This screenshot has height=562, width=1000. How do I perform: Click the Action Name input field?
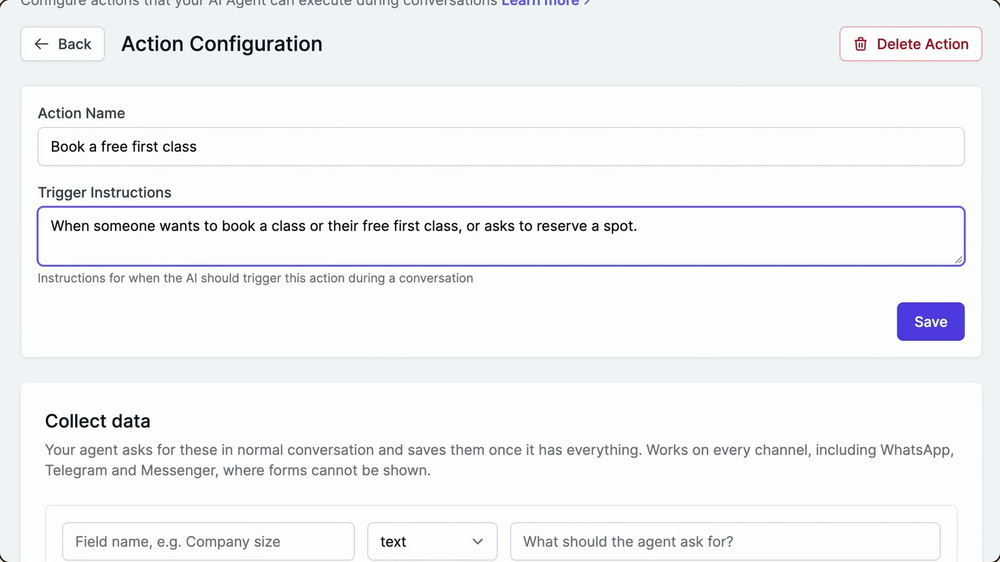(x=501, y=147)
